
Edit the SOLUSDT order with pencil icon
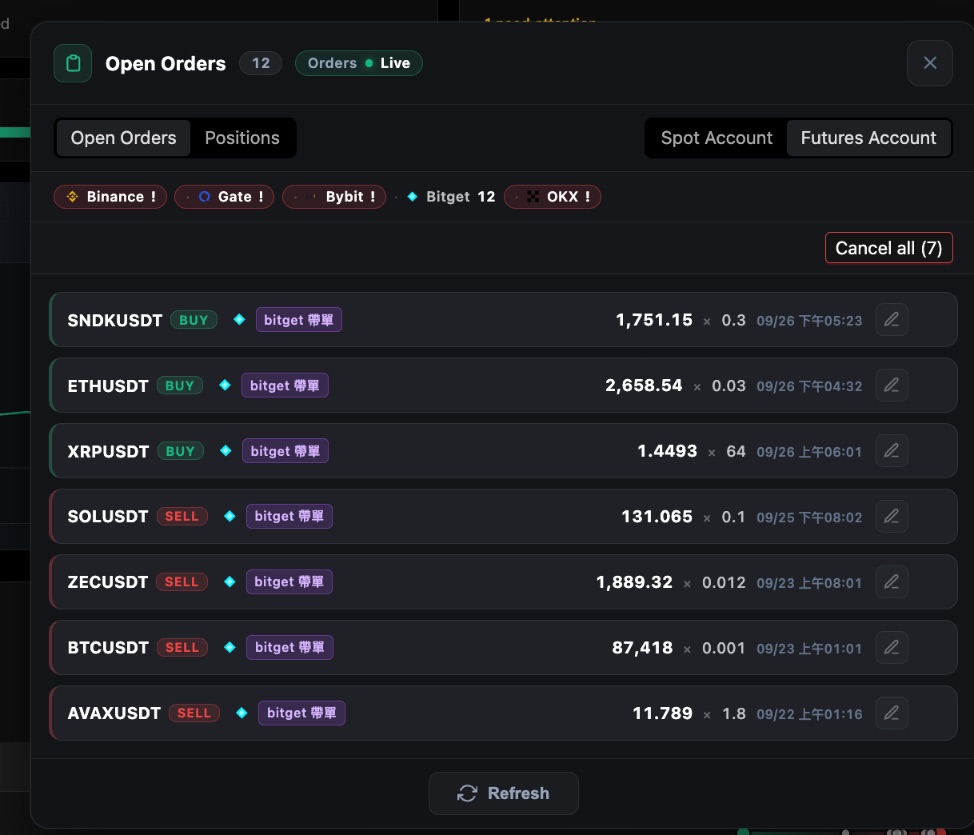click(x=891, y=516)
